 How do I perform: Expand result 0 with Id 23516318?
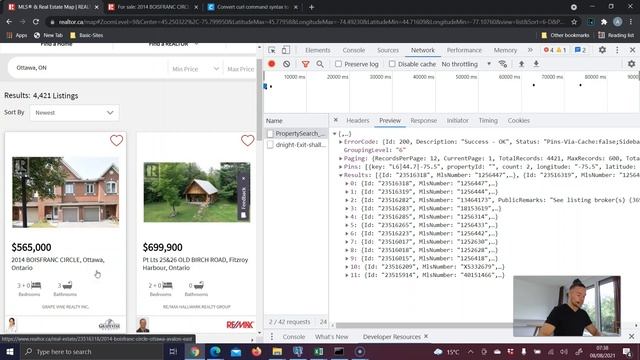(347, 183)
